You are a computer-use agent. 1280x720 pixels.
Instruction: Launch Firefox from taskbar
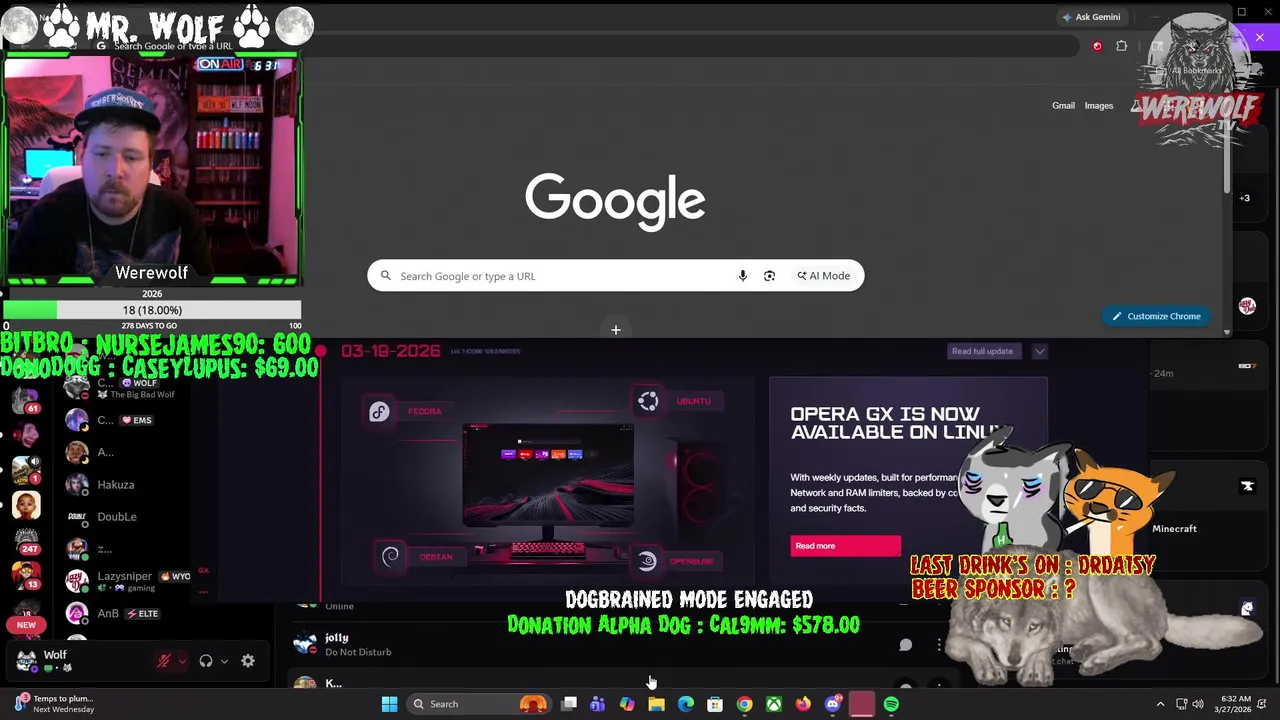pyautogui.click(x=803, y=704)
